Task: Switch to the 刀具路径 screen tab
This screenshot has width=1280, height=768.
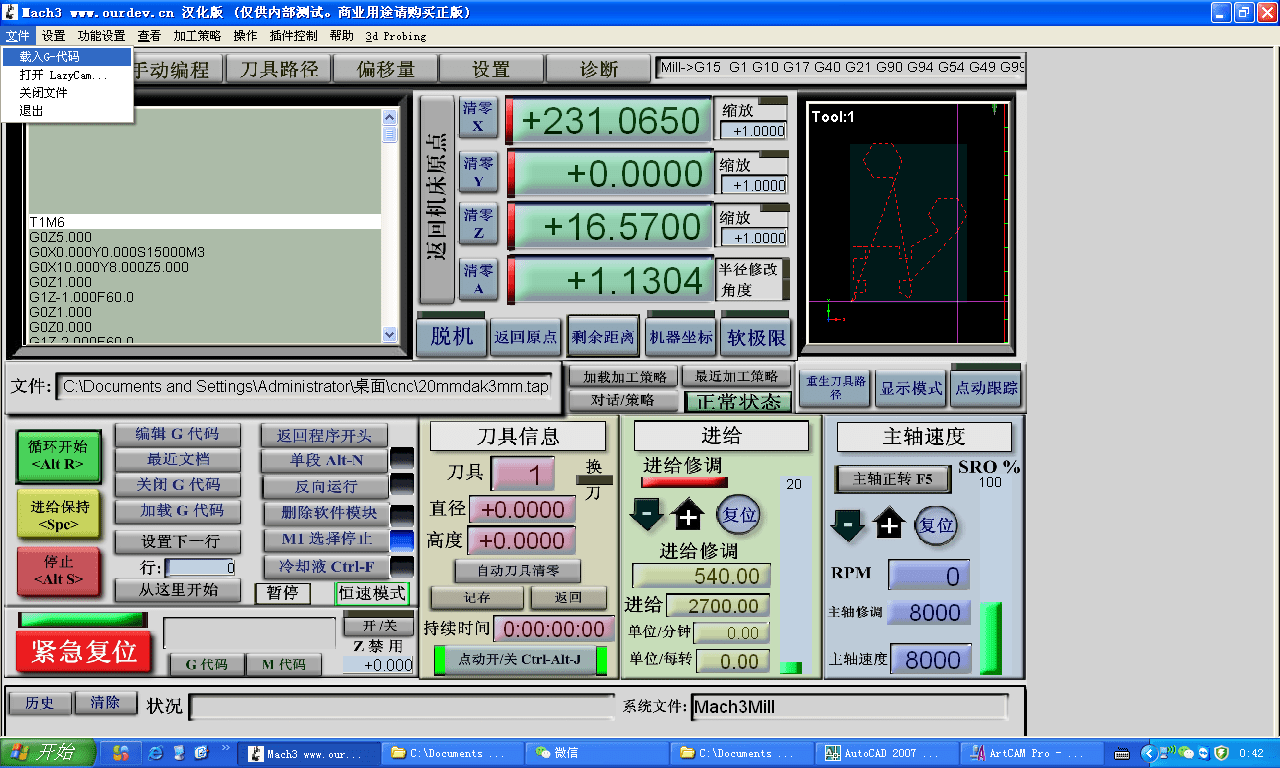Action: pyautogui.click(x=278, y=69)
